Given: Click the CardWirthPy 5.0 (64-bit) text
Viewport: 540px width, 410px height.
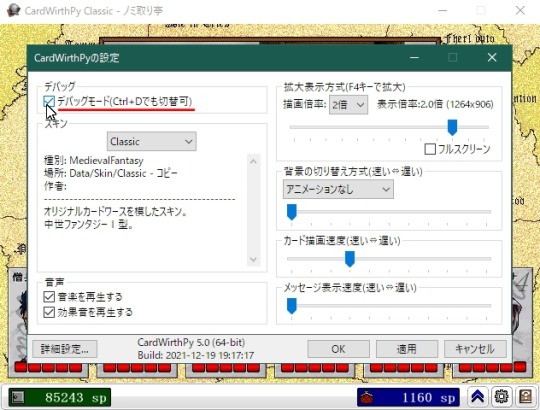Looking at the screenshot, I should [191, 343].
